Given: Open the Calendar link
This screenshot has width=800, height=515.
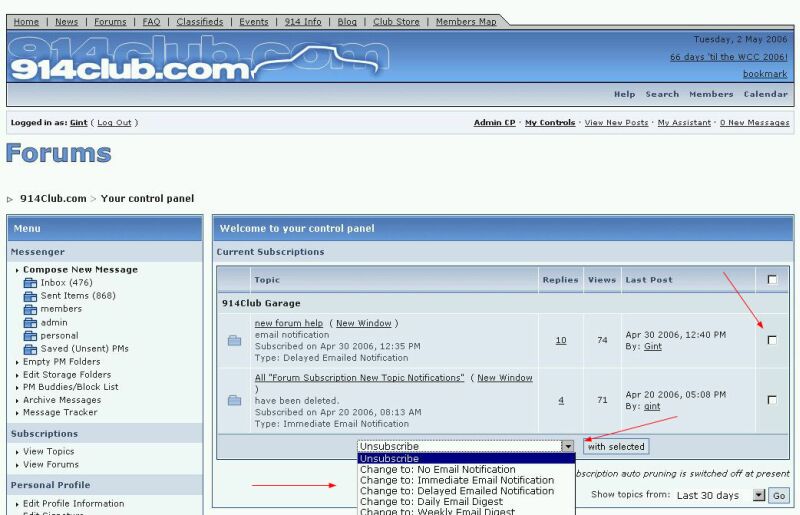Looking at the screenshot, I should tap(766, 94).
